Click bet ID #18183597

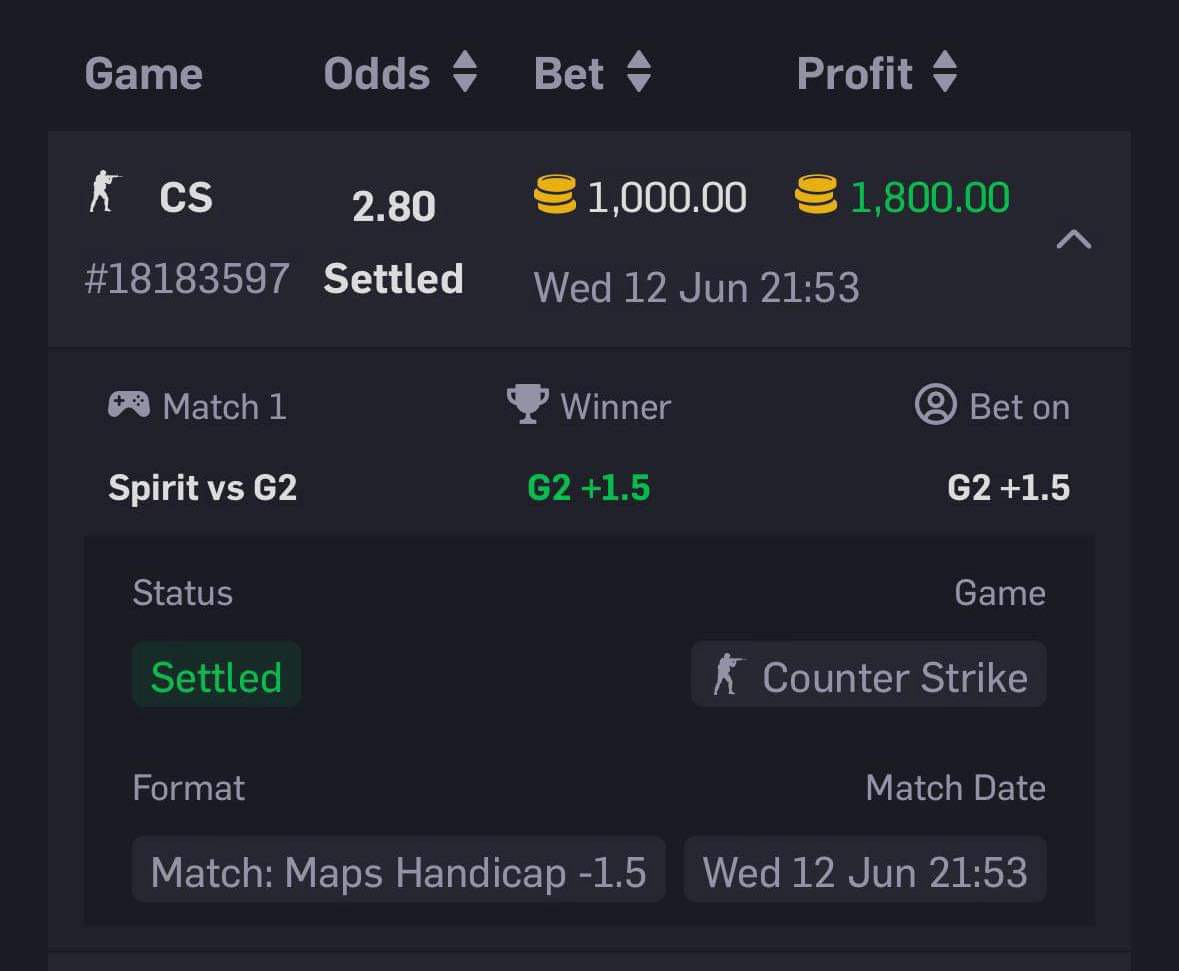click(187, 278)
